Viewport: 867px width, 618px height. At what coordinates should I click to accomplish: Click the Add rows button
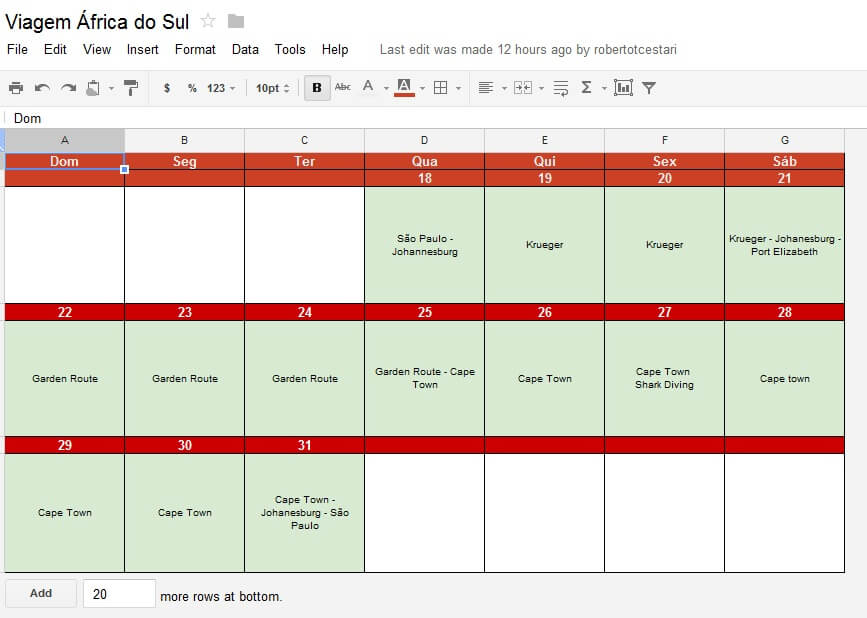coord(41,593)
